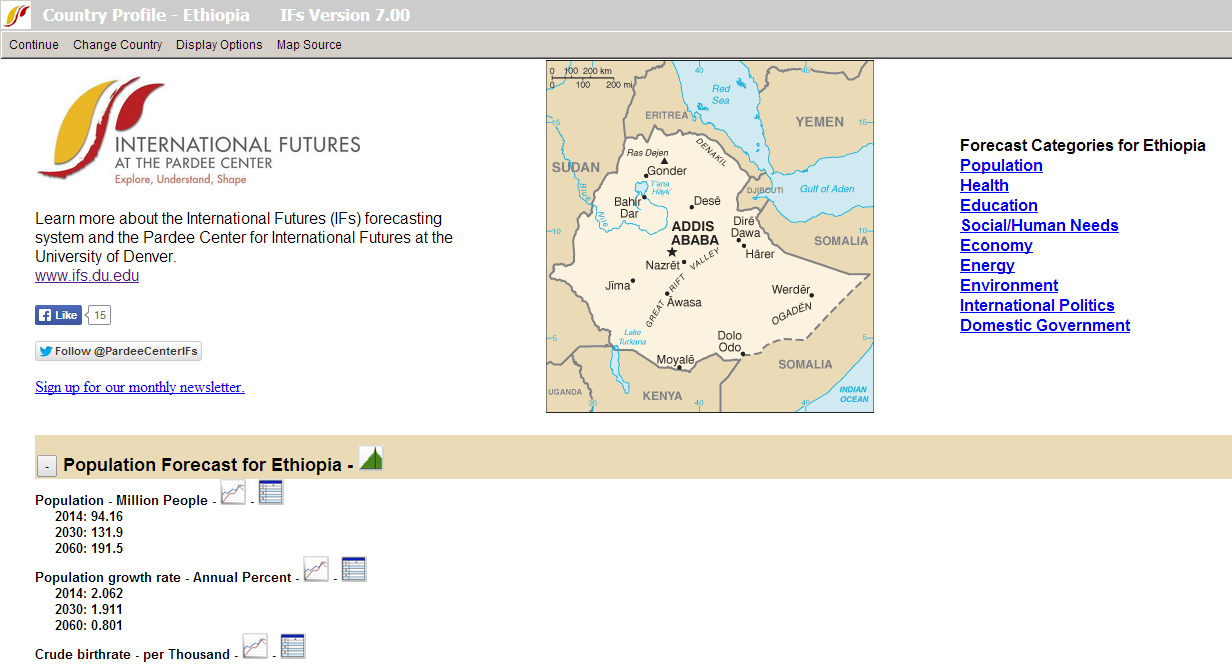Show line graph for Population growth rate
Screen dimensions: 1232x665
click(316, 570)
